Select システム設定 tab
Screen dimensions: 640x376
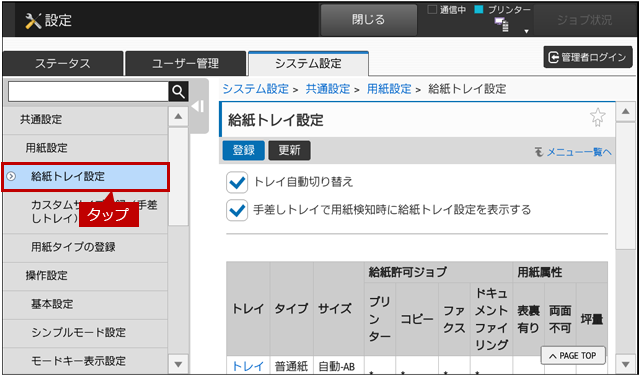click(308, 63)
